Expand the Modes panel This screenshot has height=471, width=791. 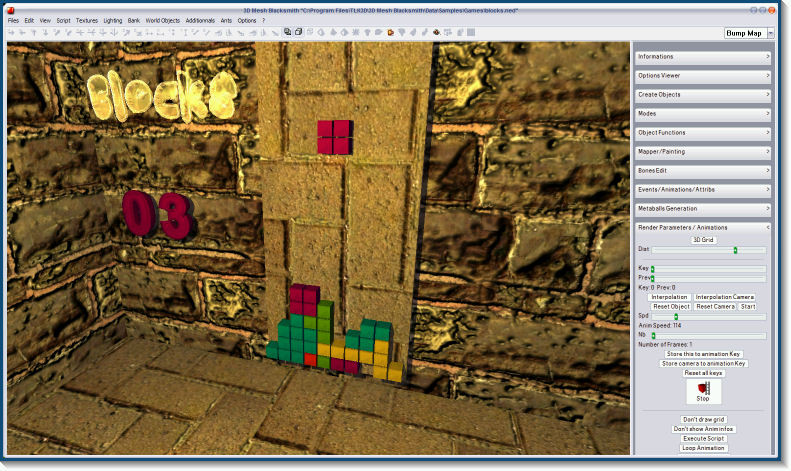coord(702,114)
